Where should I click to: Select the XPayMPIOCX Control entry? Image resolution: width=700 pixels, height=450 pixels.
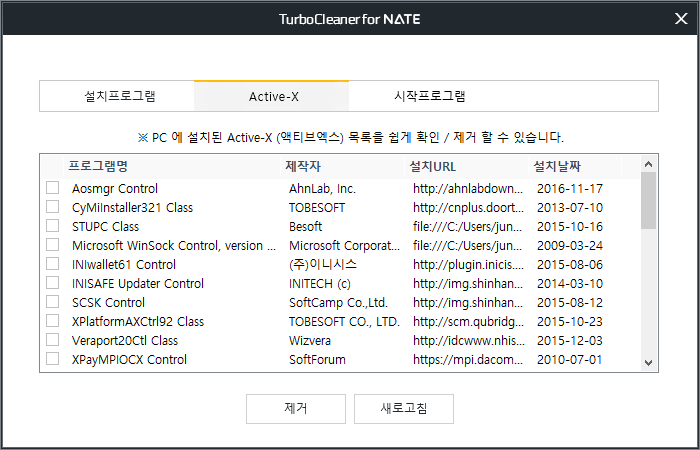pyautogui.click(x=129, y=360)
